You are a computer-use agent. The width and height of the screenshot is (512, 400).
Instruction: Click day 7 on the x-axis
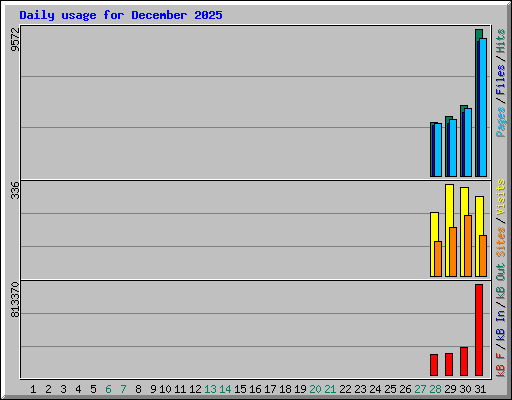point(123,389)
